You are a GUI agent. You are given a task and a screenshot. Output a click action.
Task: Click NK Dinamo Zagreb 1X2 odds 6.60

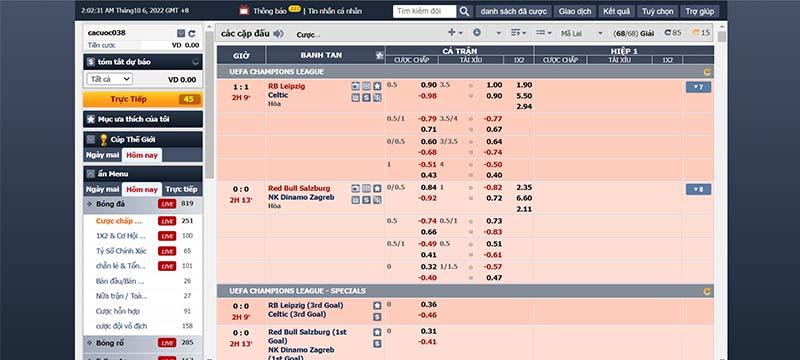pos(524,198)
